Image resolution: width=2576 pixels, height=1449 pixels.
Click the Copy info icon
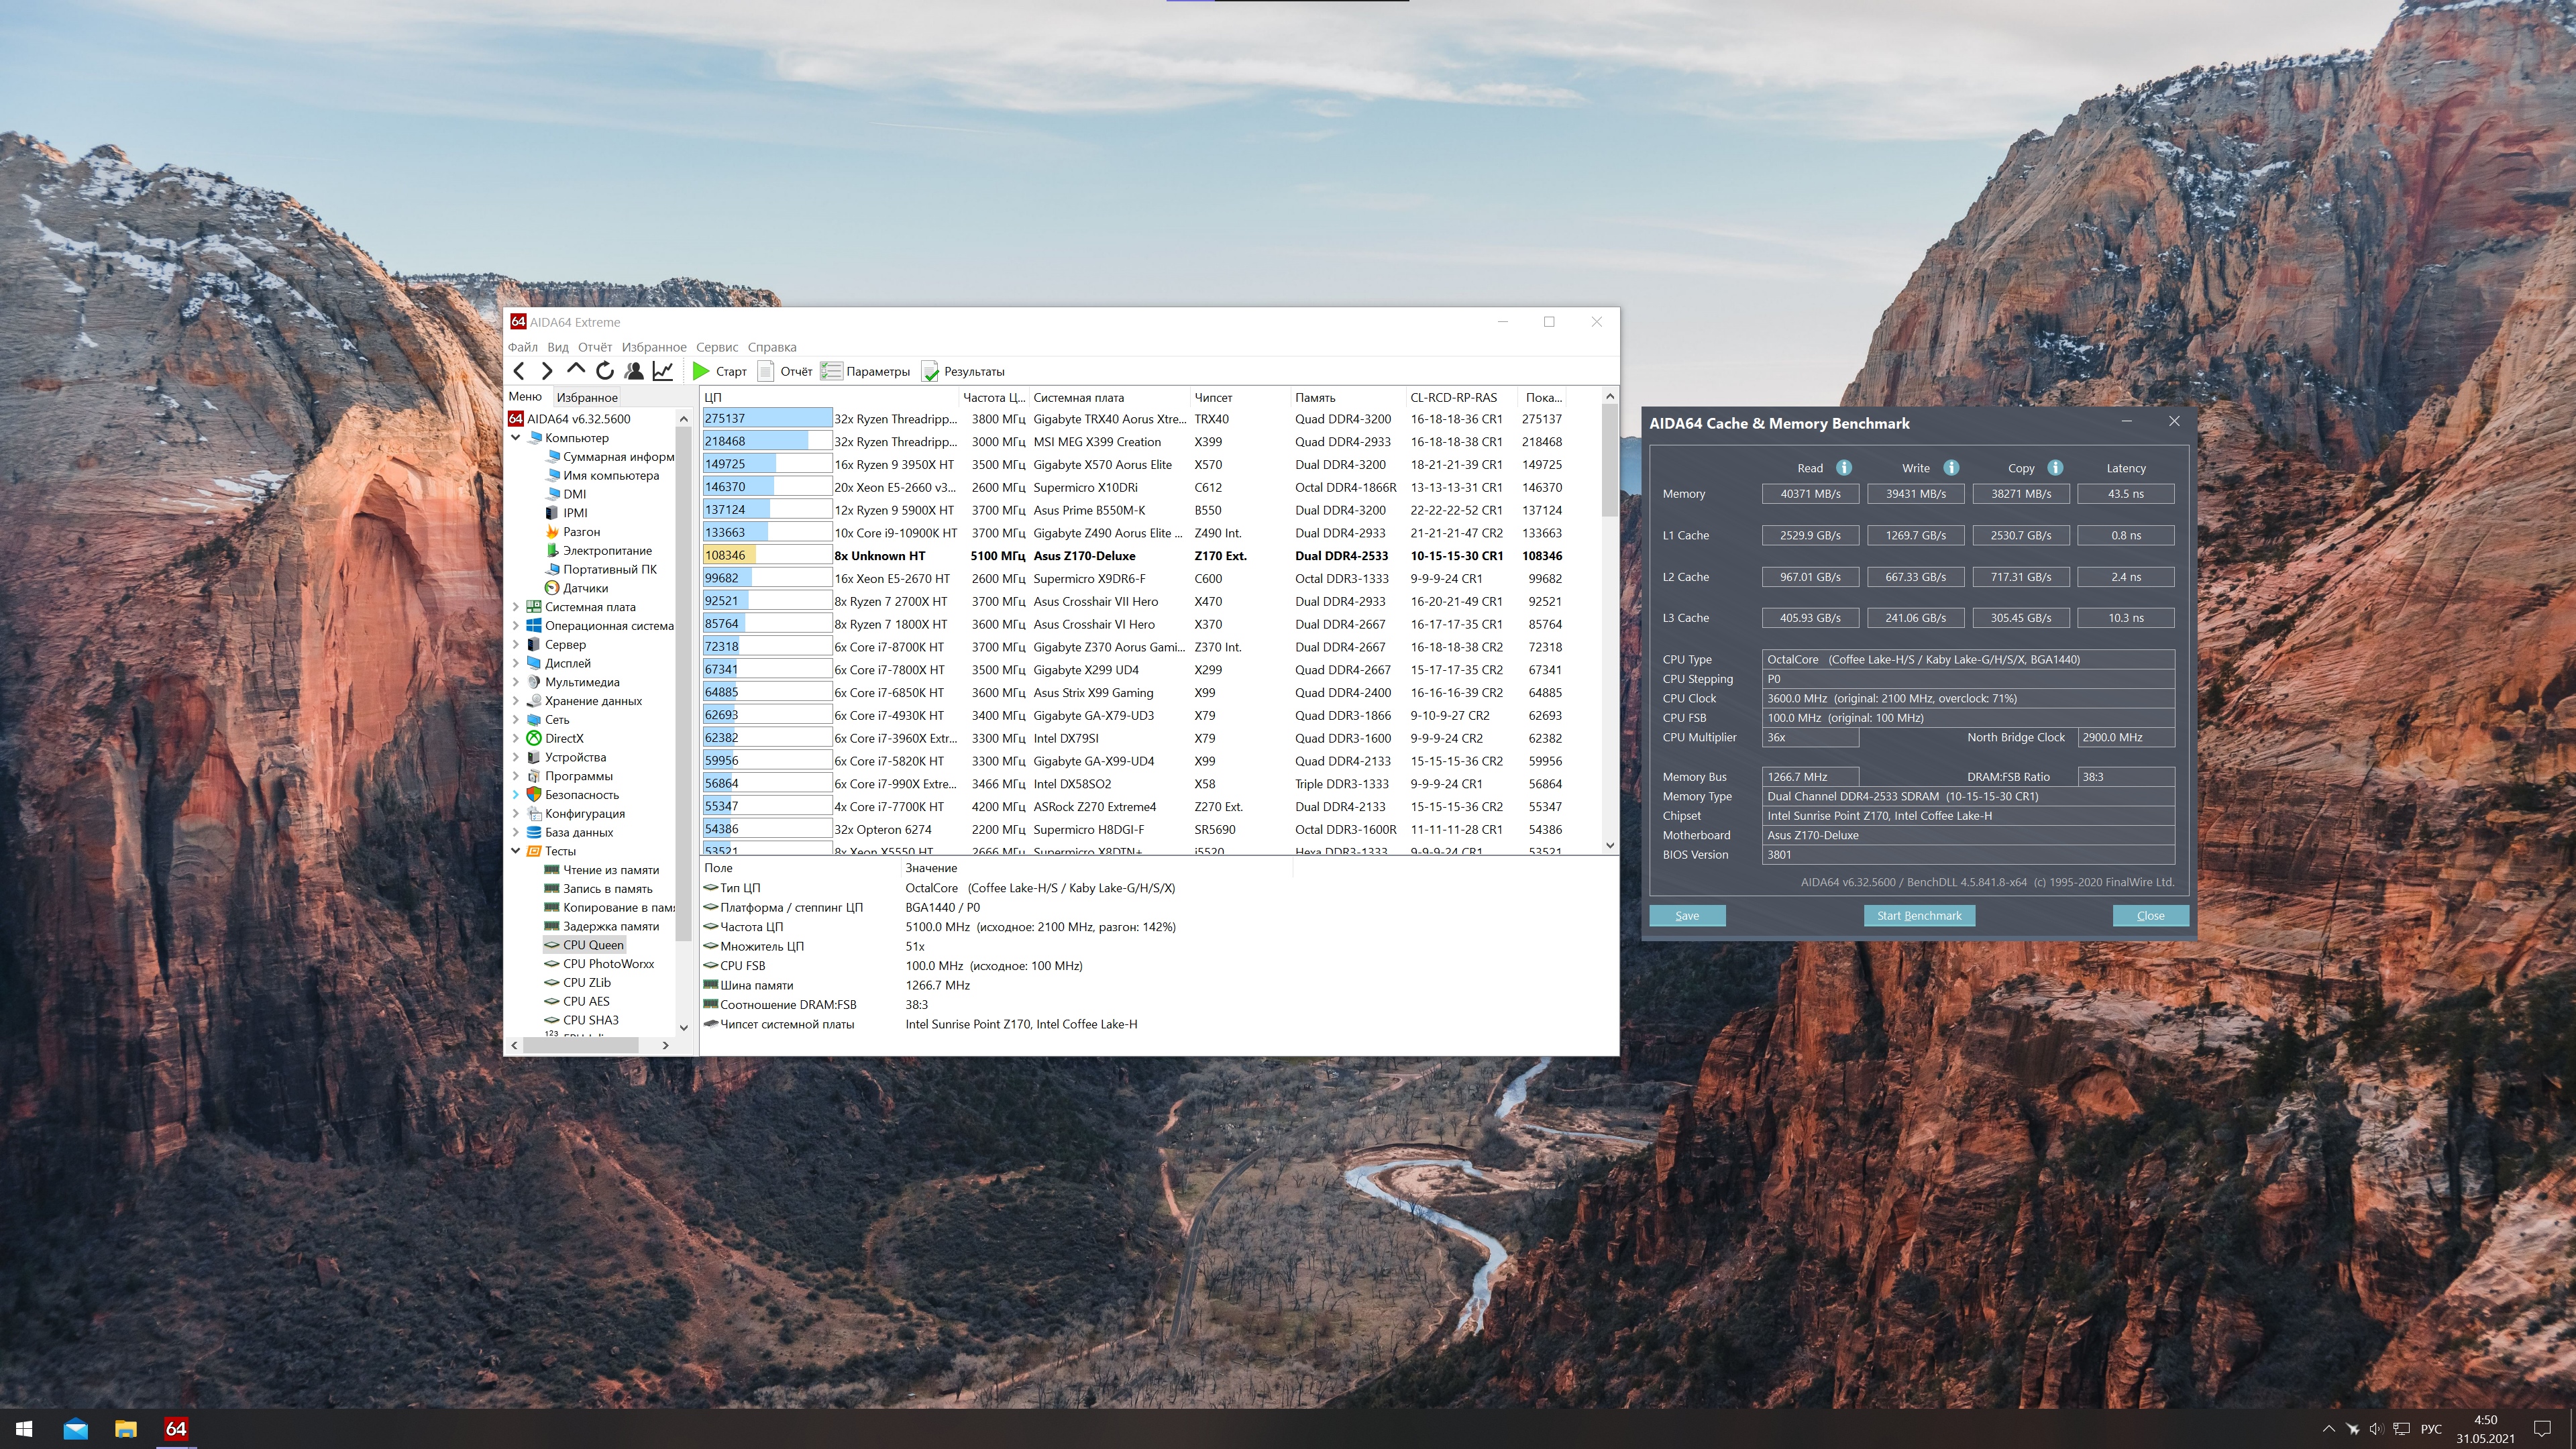[2055, 468]
